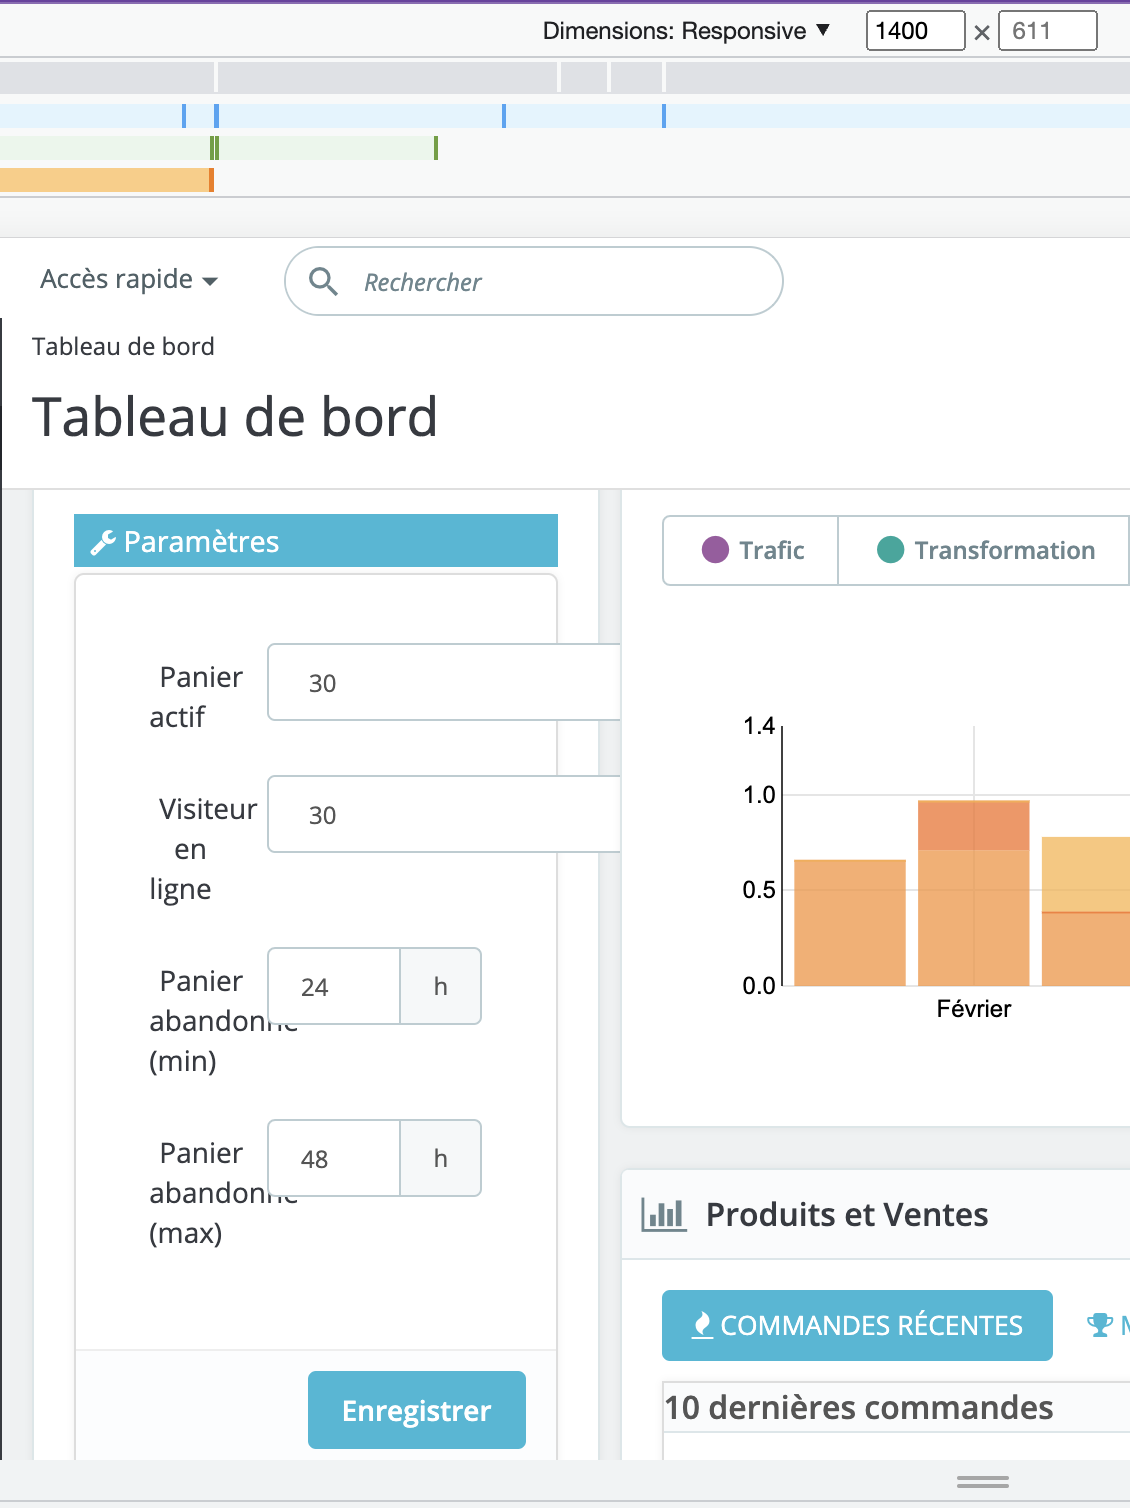
Task: Edit the Panier abandonné (min) field
Action: [334, 986]
